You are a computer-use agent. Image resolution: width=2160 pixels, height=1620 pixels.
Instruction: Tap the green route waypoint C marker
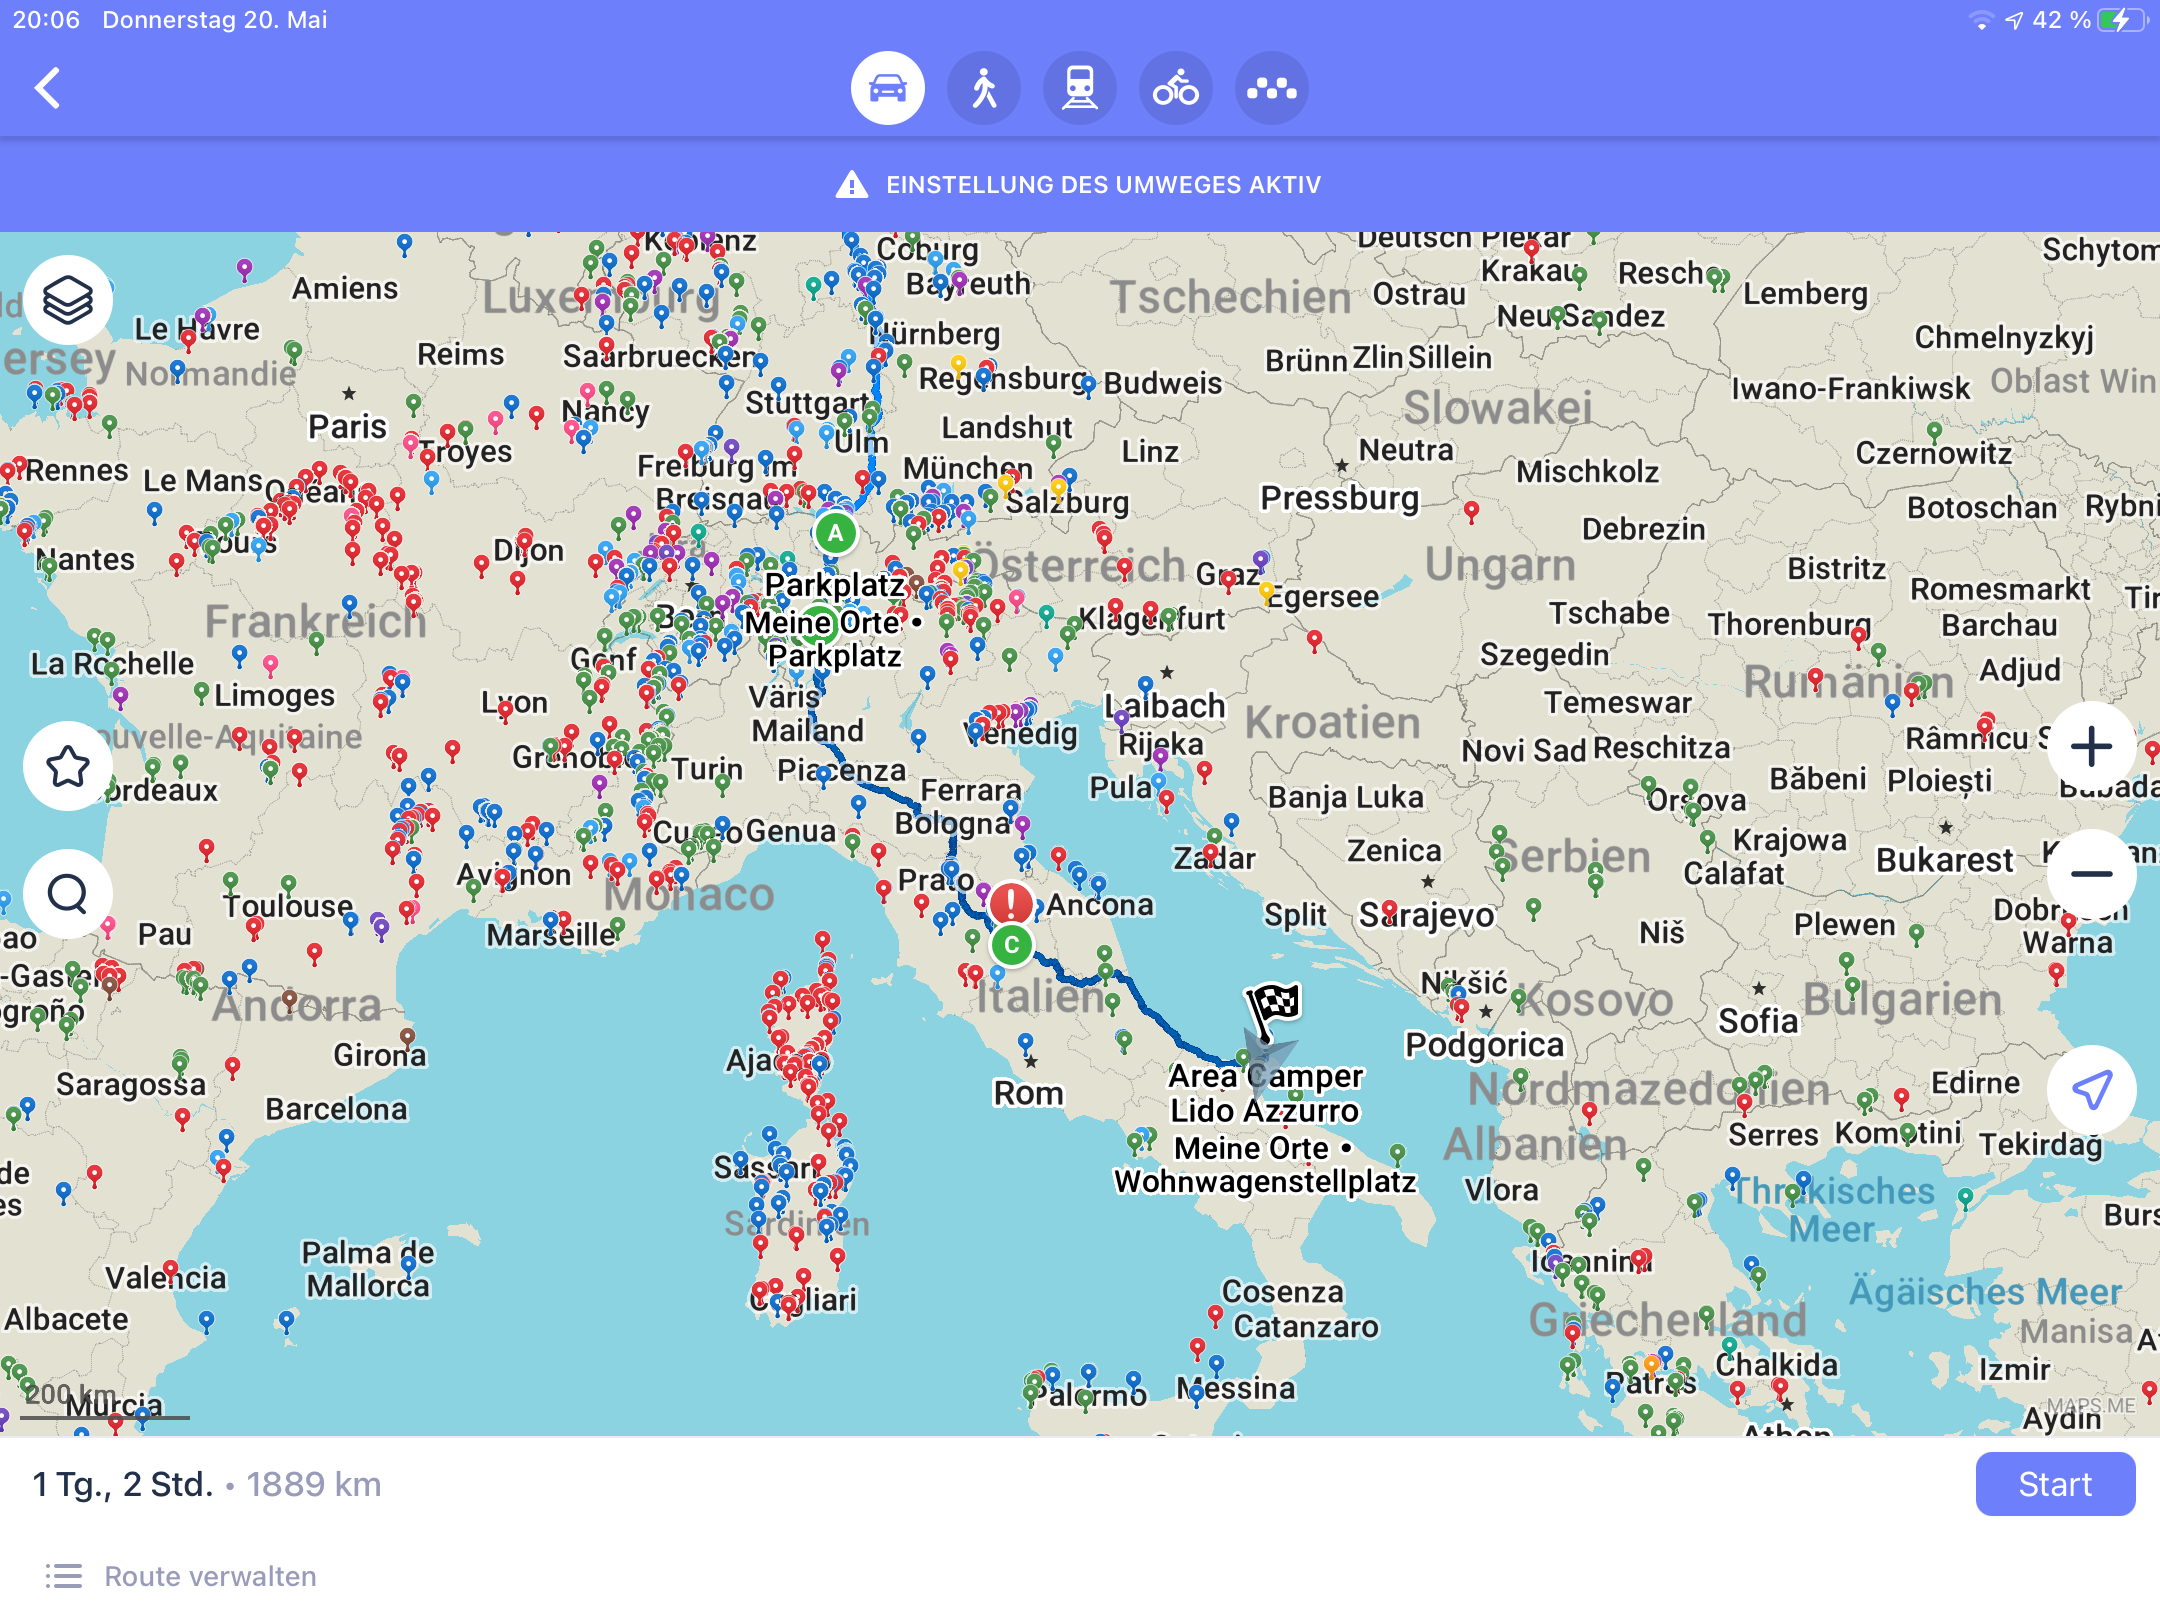(1011, 944)
